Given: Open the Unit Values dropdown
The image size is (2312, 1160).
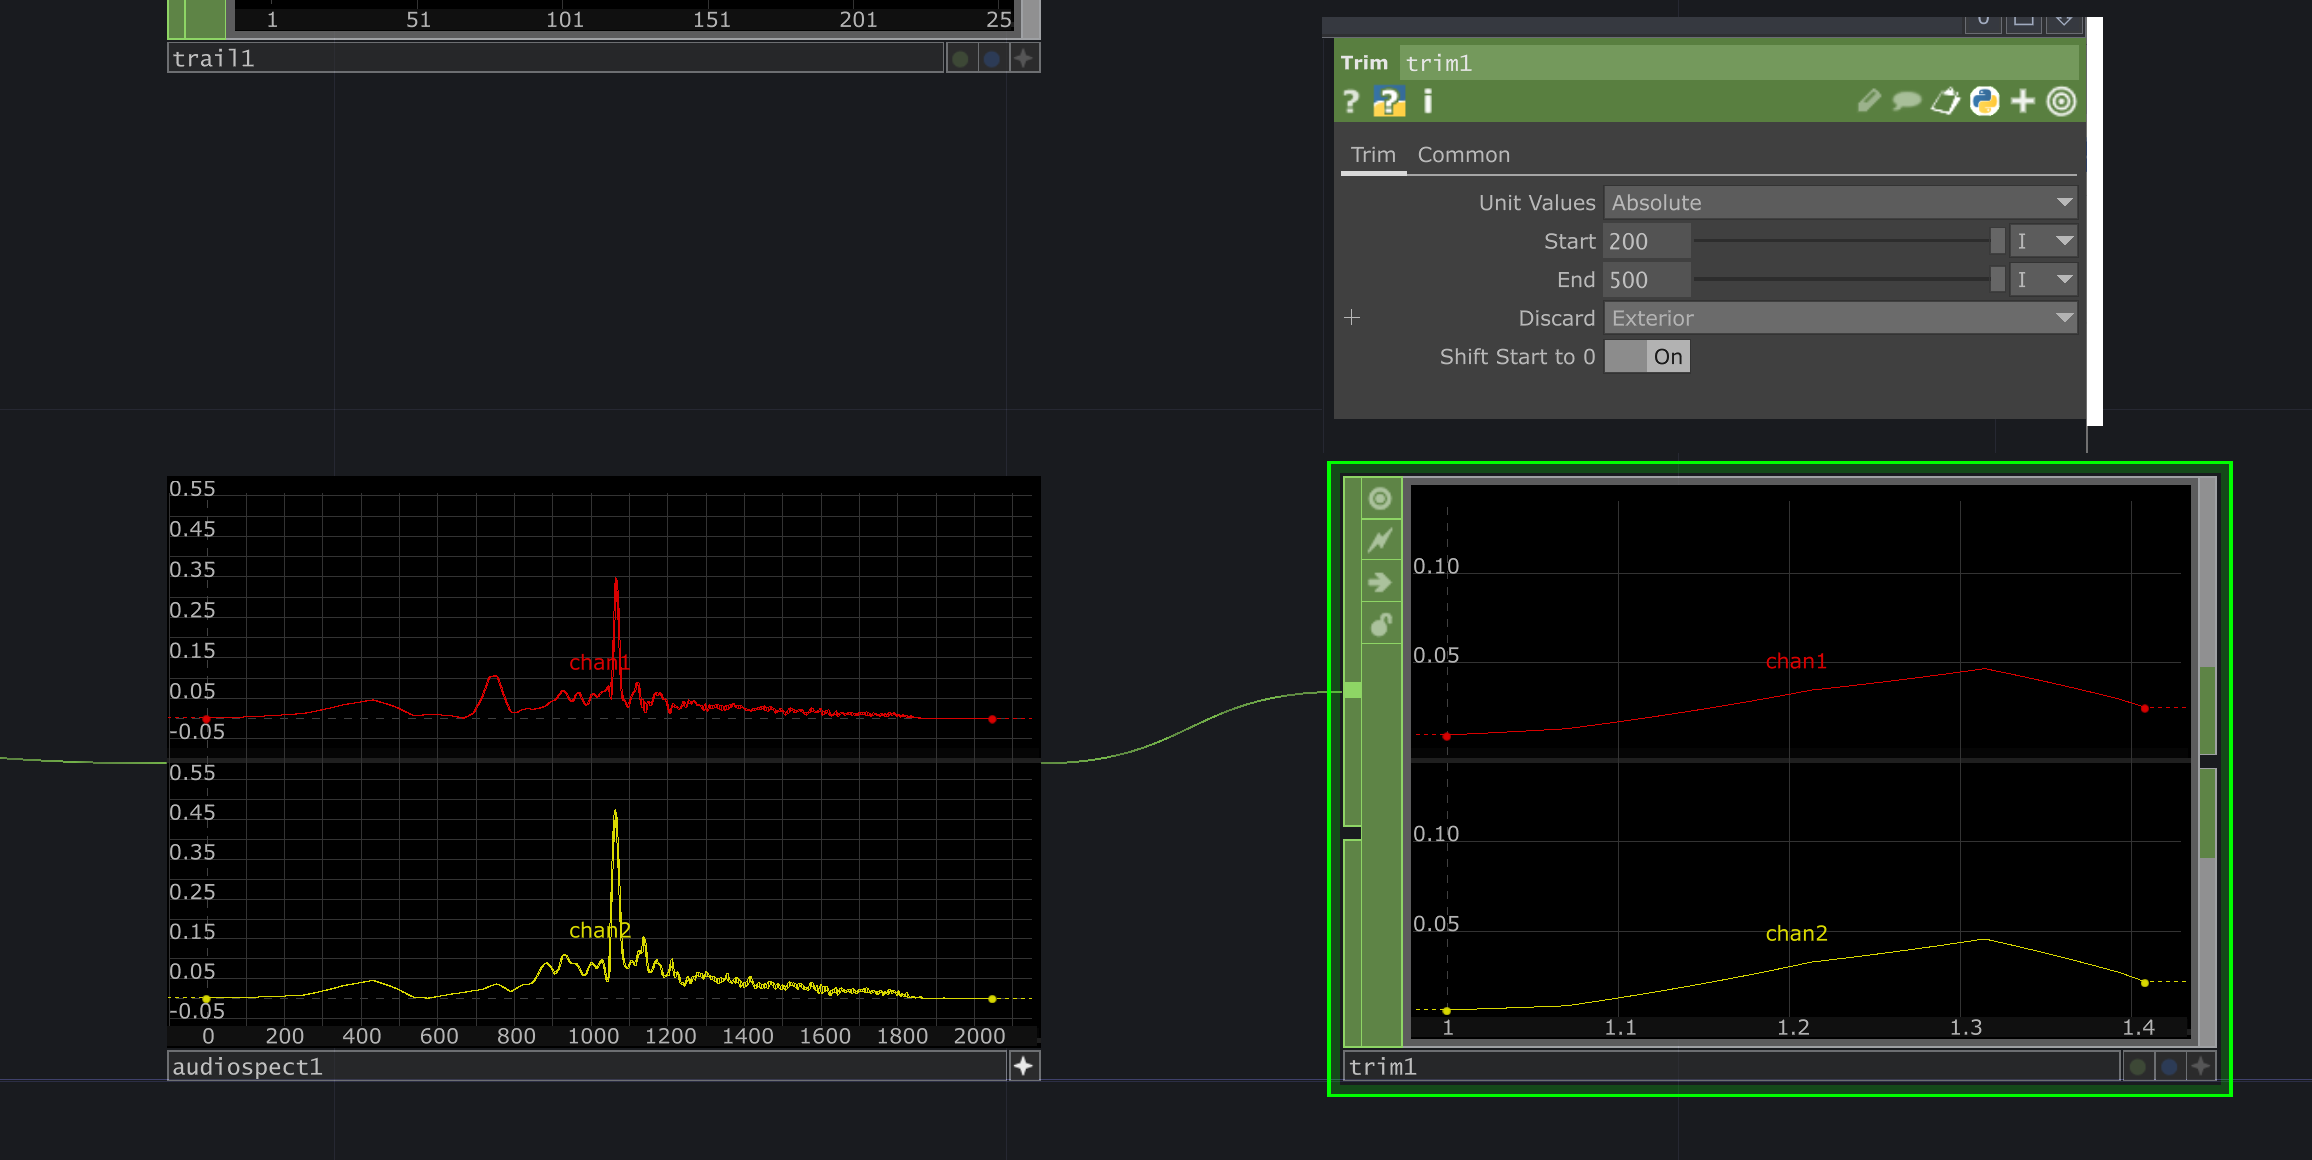Looking at the screenshot, I should point(1840,203).
